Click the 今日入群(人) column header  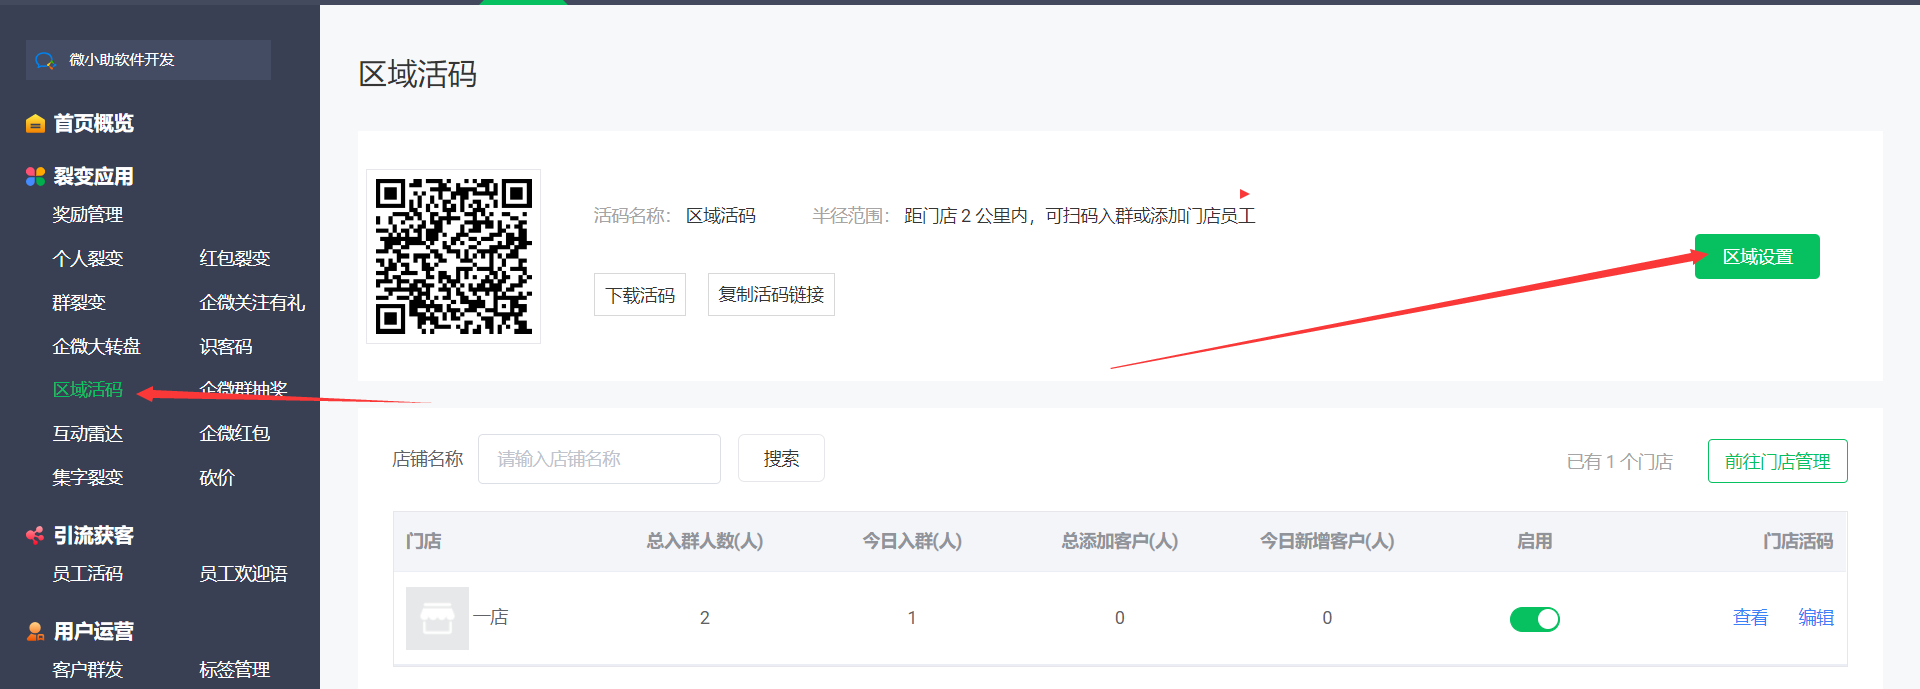pos(912,541)
